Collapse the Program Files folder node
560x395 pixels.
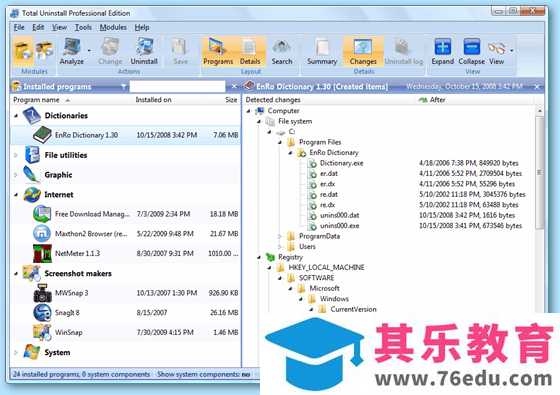point(280,142)
